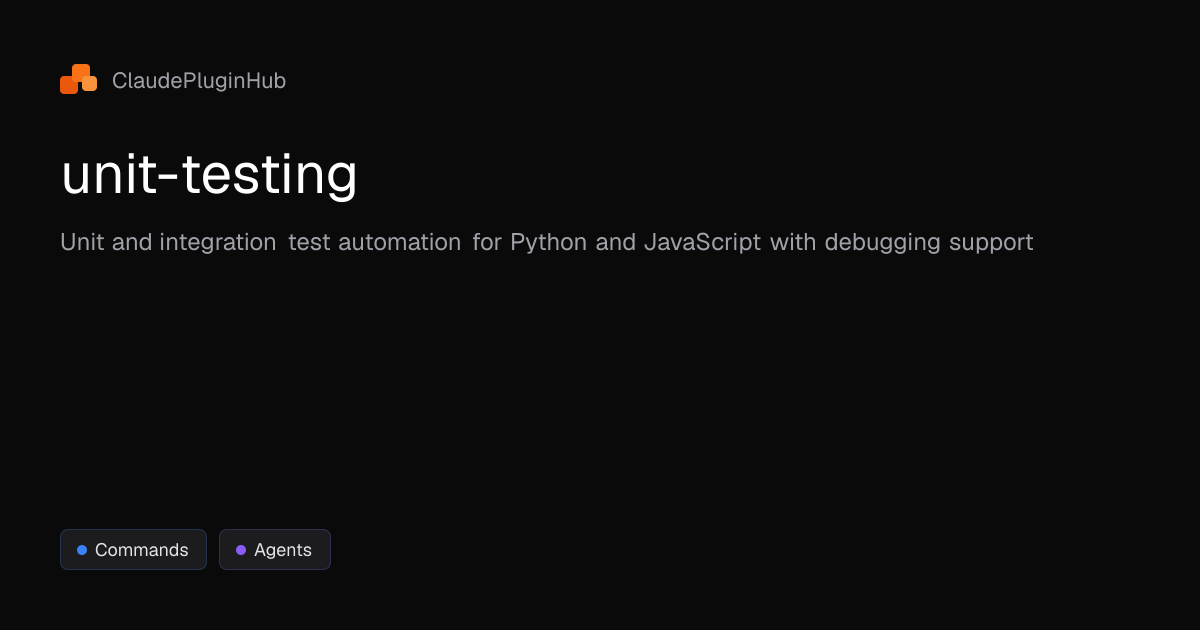The image size is (1200, 630).
Task: Click the Commands label text
Action: 142,550
